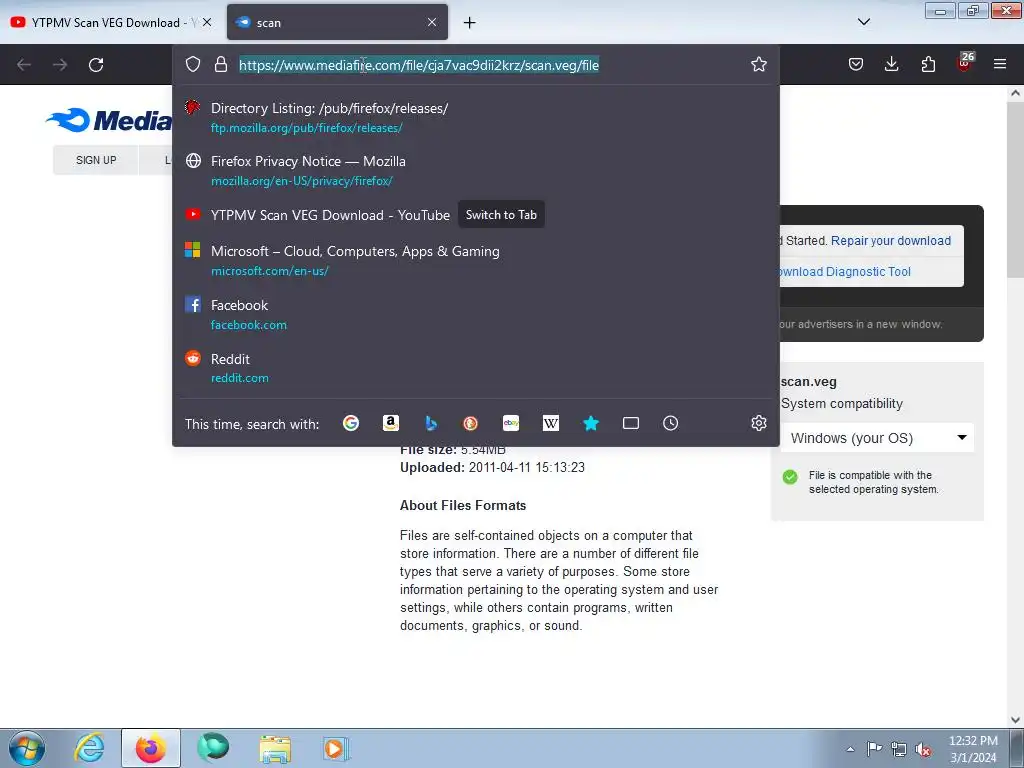Choose the Bing search icon
1024x768 pixels.
(431, 423)
